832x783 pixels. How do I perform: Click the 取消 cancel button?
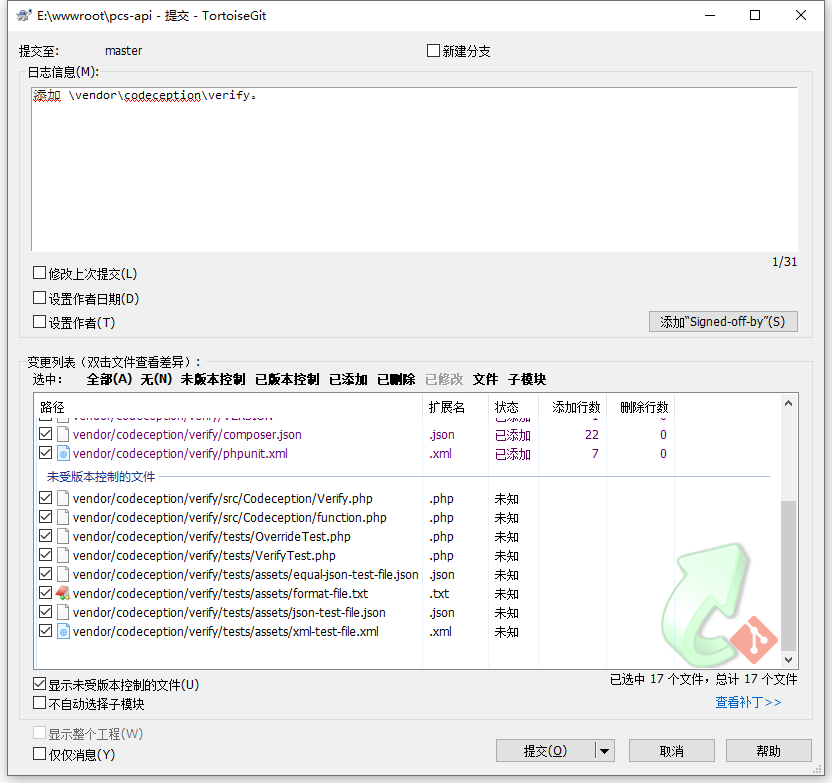coord(672,751)
